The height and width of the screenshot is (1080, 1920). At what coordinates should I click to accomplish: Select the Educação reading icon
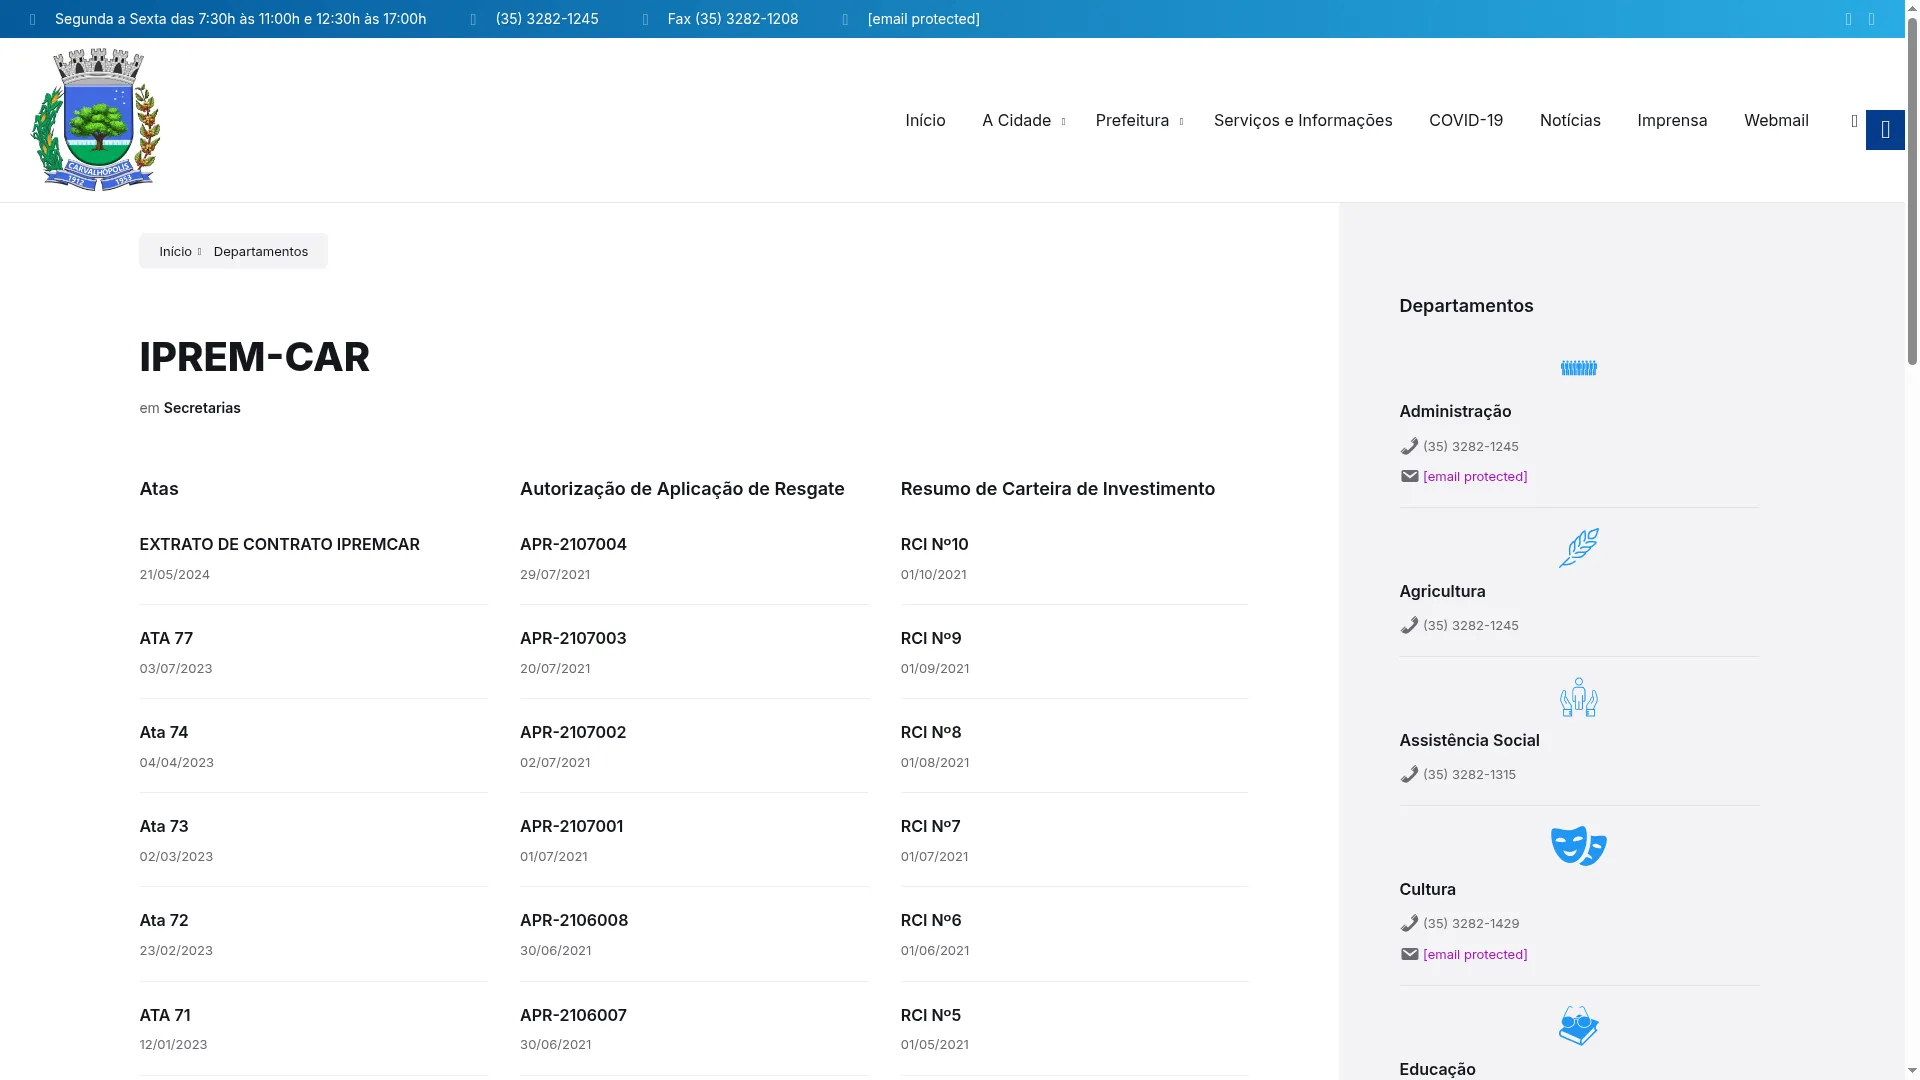pyautogui.click(x=1578, y=1026)
